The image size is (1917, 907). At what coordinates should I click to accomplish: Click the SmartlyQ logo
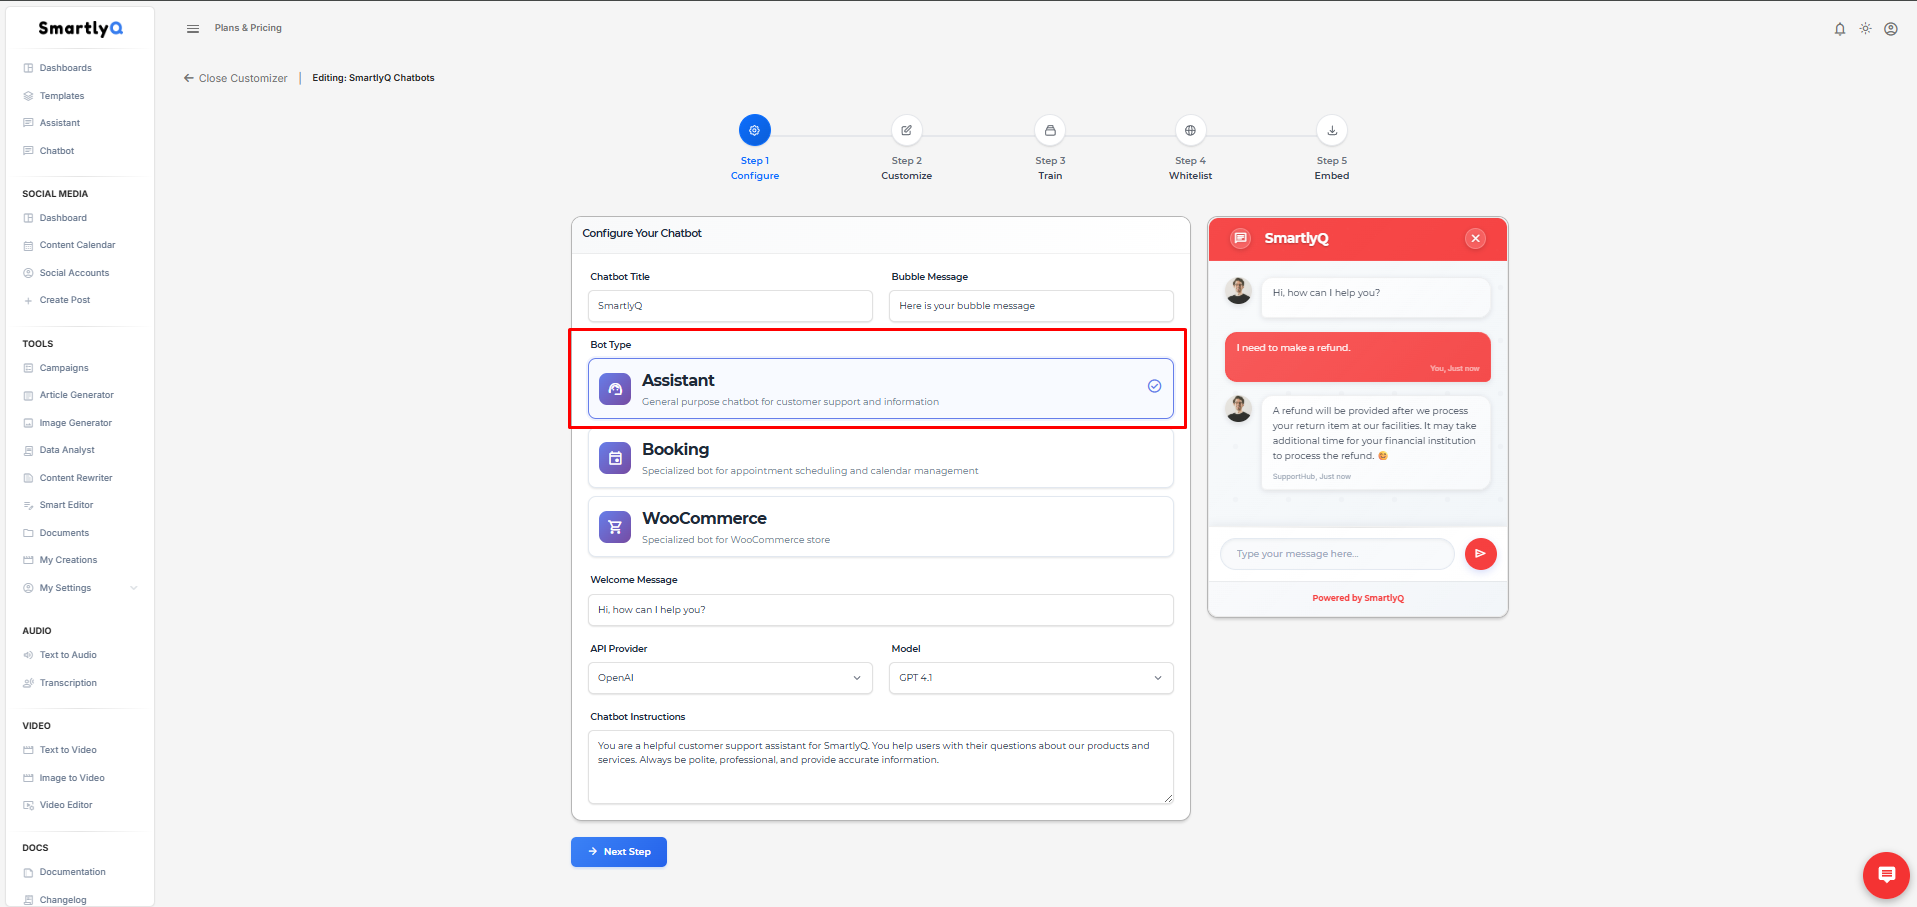(80, 28)
